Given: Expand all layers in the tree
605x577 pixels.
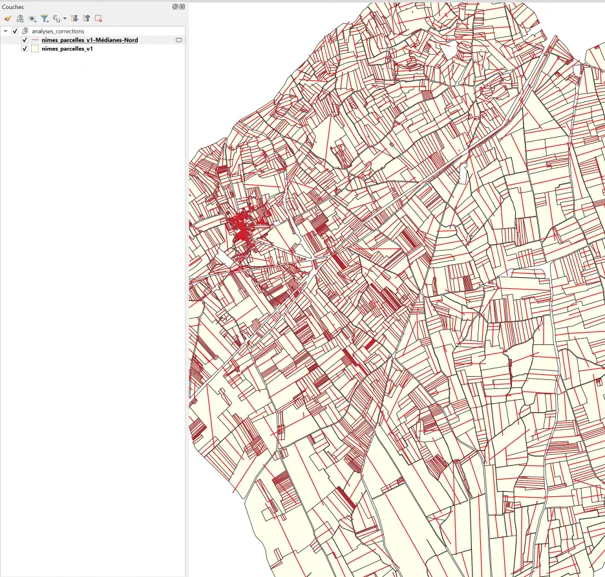Looking at the screenshot, I should [74, 19].
